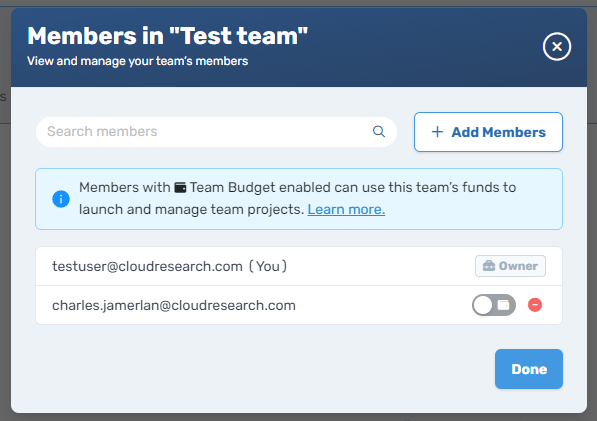Click the briefcase icon in Owner badge
597x421 pixels.
pyautogui.click(x=489, y=265)
